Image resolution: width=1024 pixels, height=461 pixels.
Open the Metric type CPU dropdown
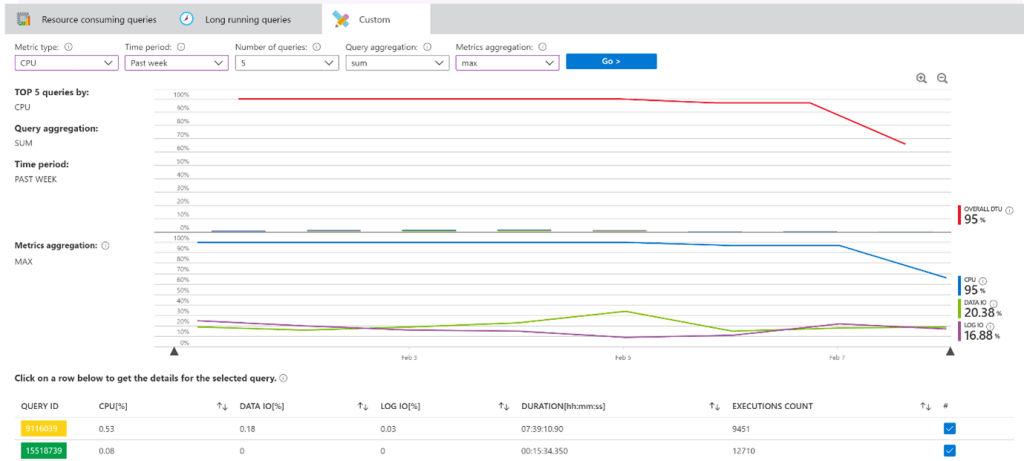[x=66, y=63]
